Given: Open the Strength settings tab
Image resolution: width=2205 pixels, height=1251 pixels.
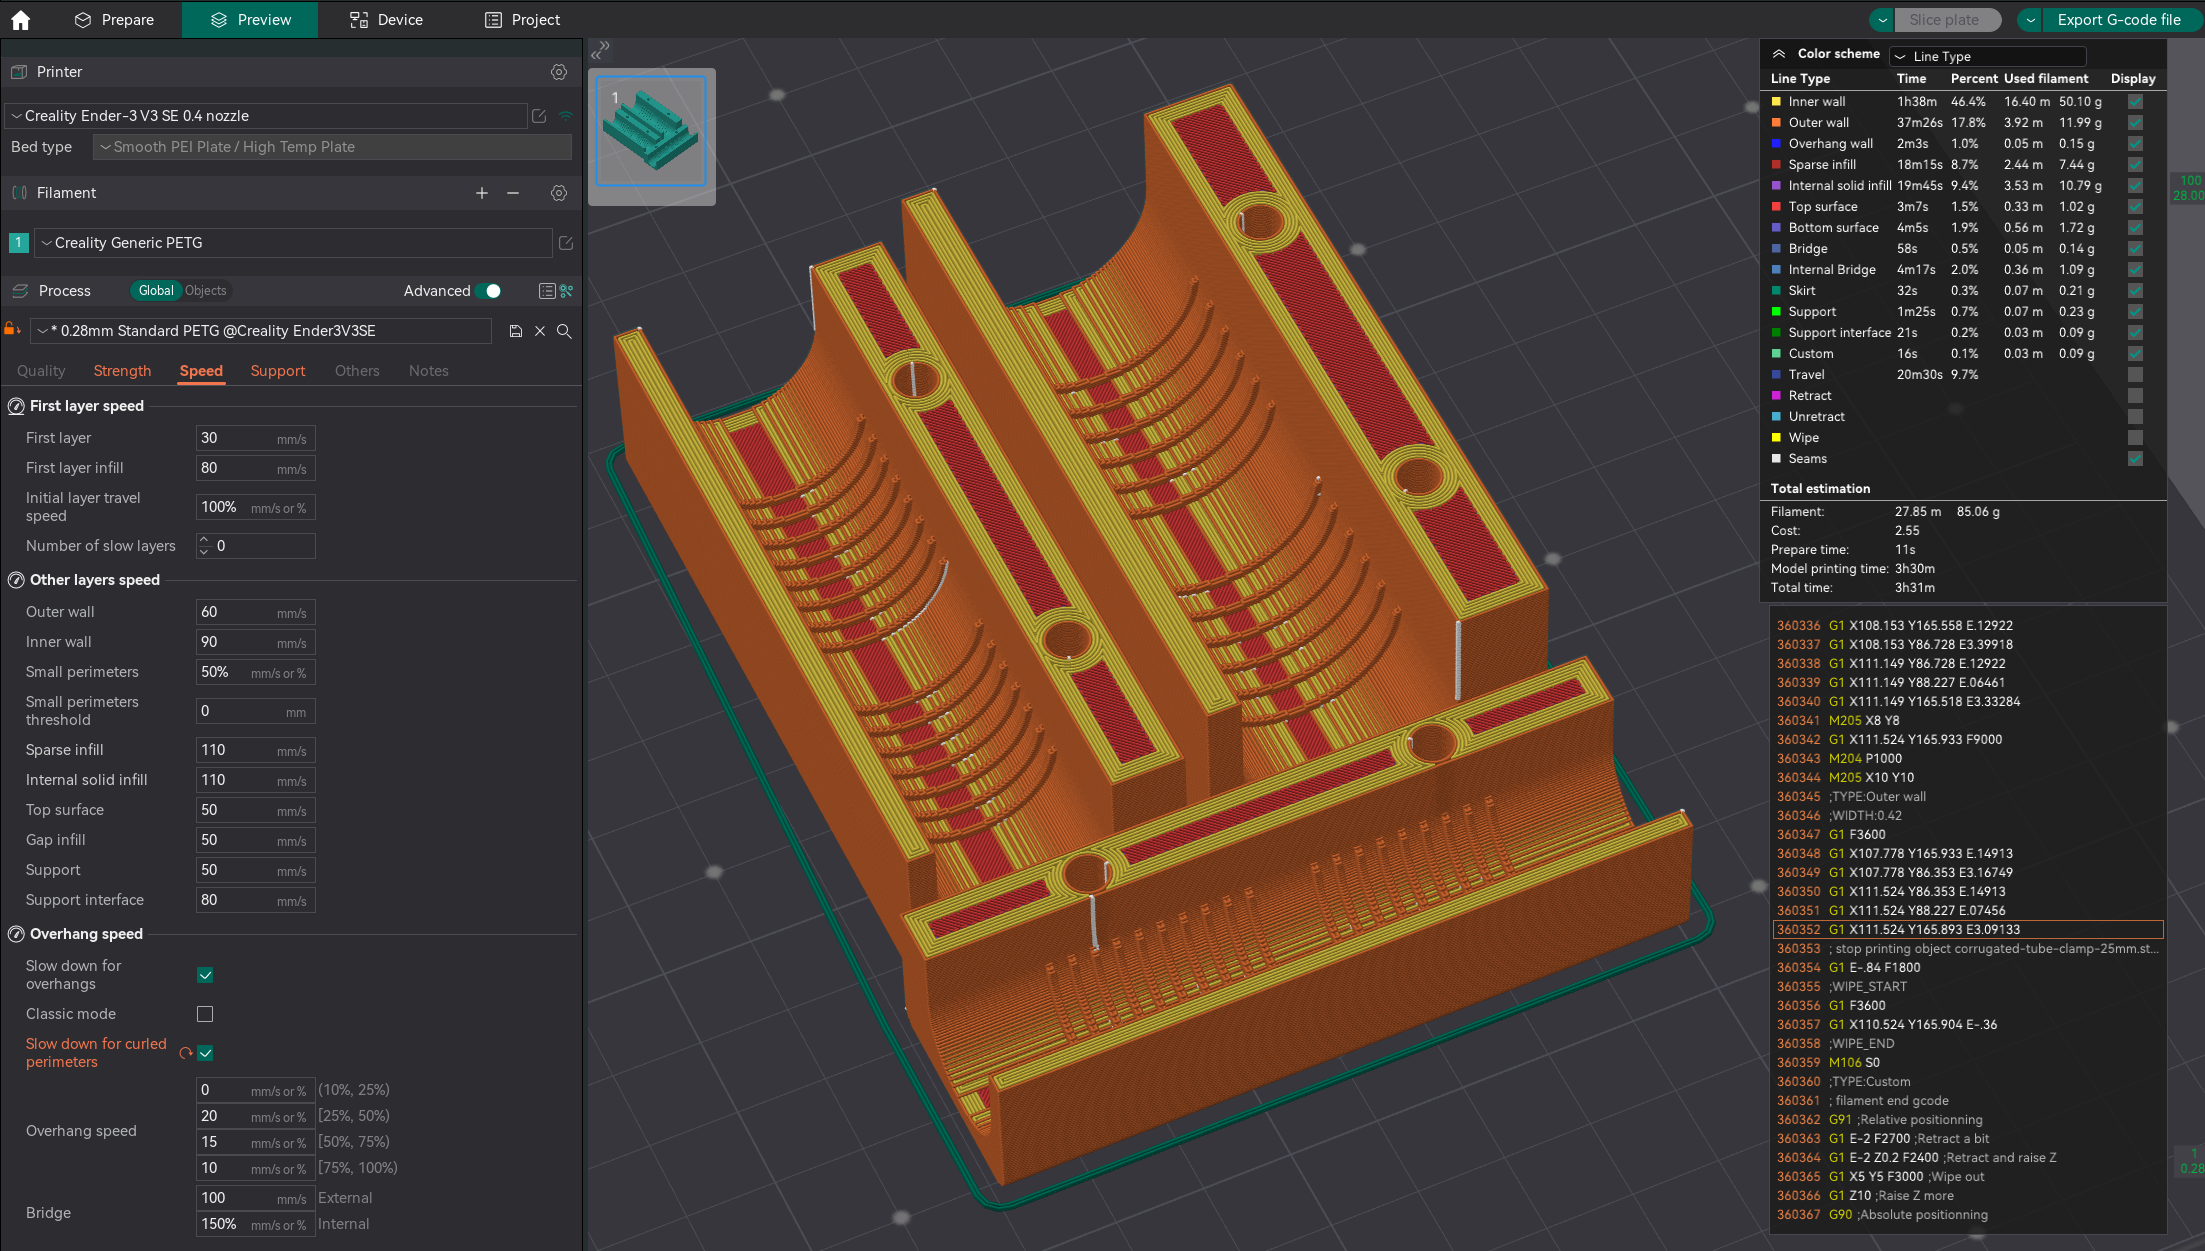Looking at the screenshot, I should point(122,371).
